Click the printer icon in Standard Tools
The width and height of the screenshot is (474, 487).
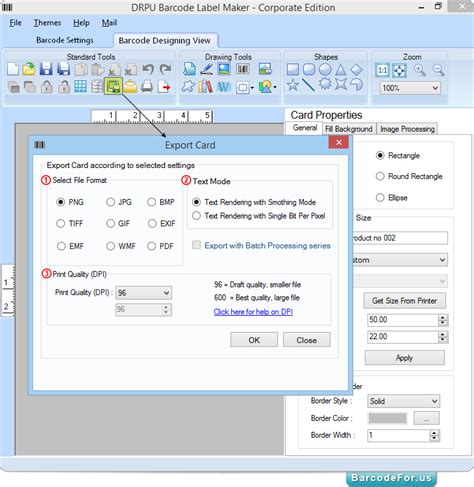[x=147, y=87]
